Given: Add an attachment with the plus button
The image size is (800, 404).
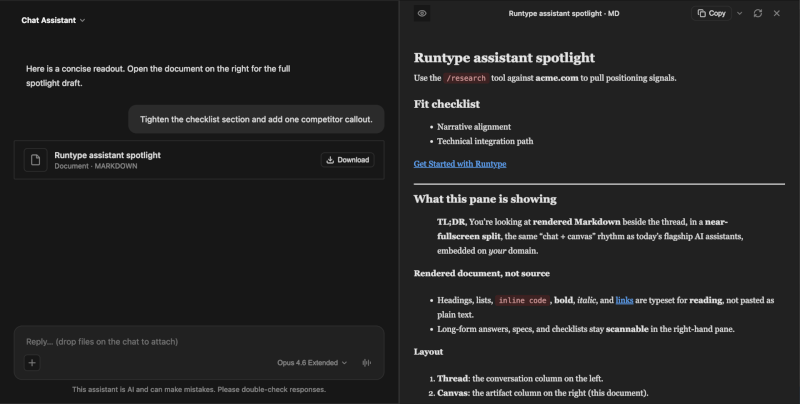Looking at the screenshot, I should click(x=32, y=363).
